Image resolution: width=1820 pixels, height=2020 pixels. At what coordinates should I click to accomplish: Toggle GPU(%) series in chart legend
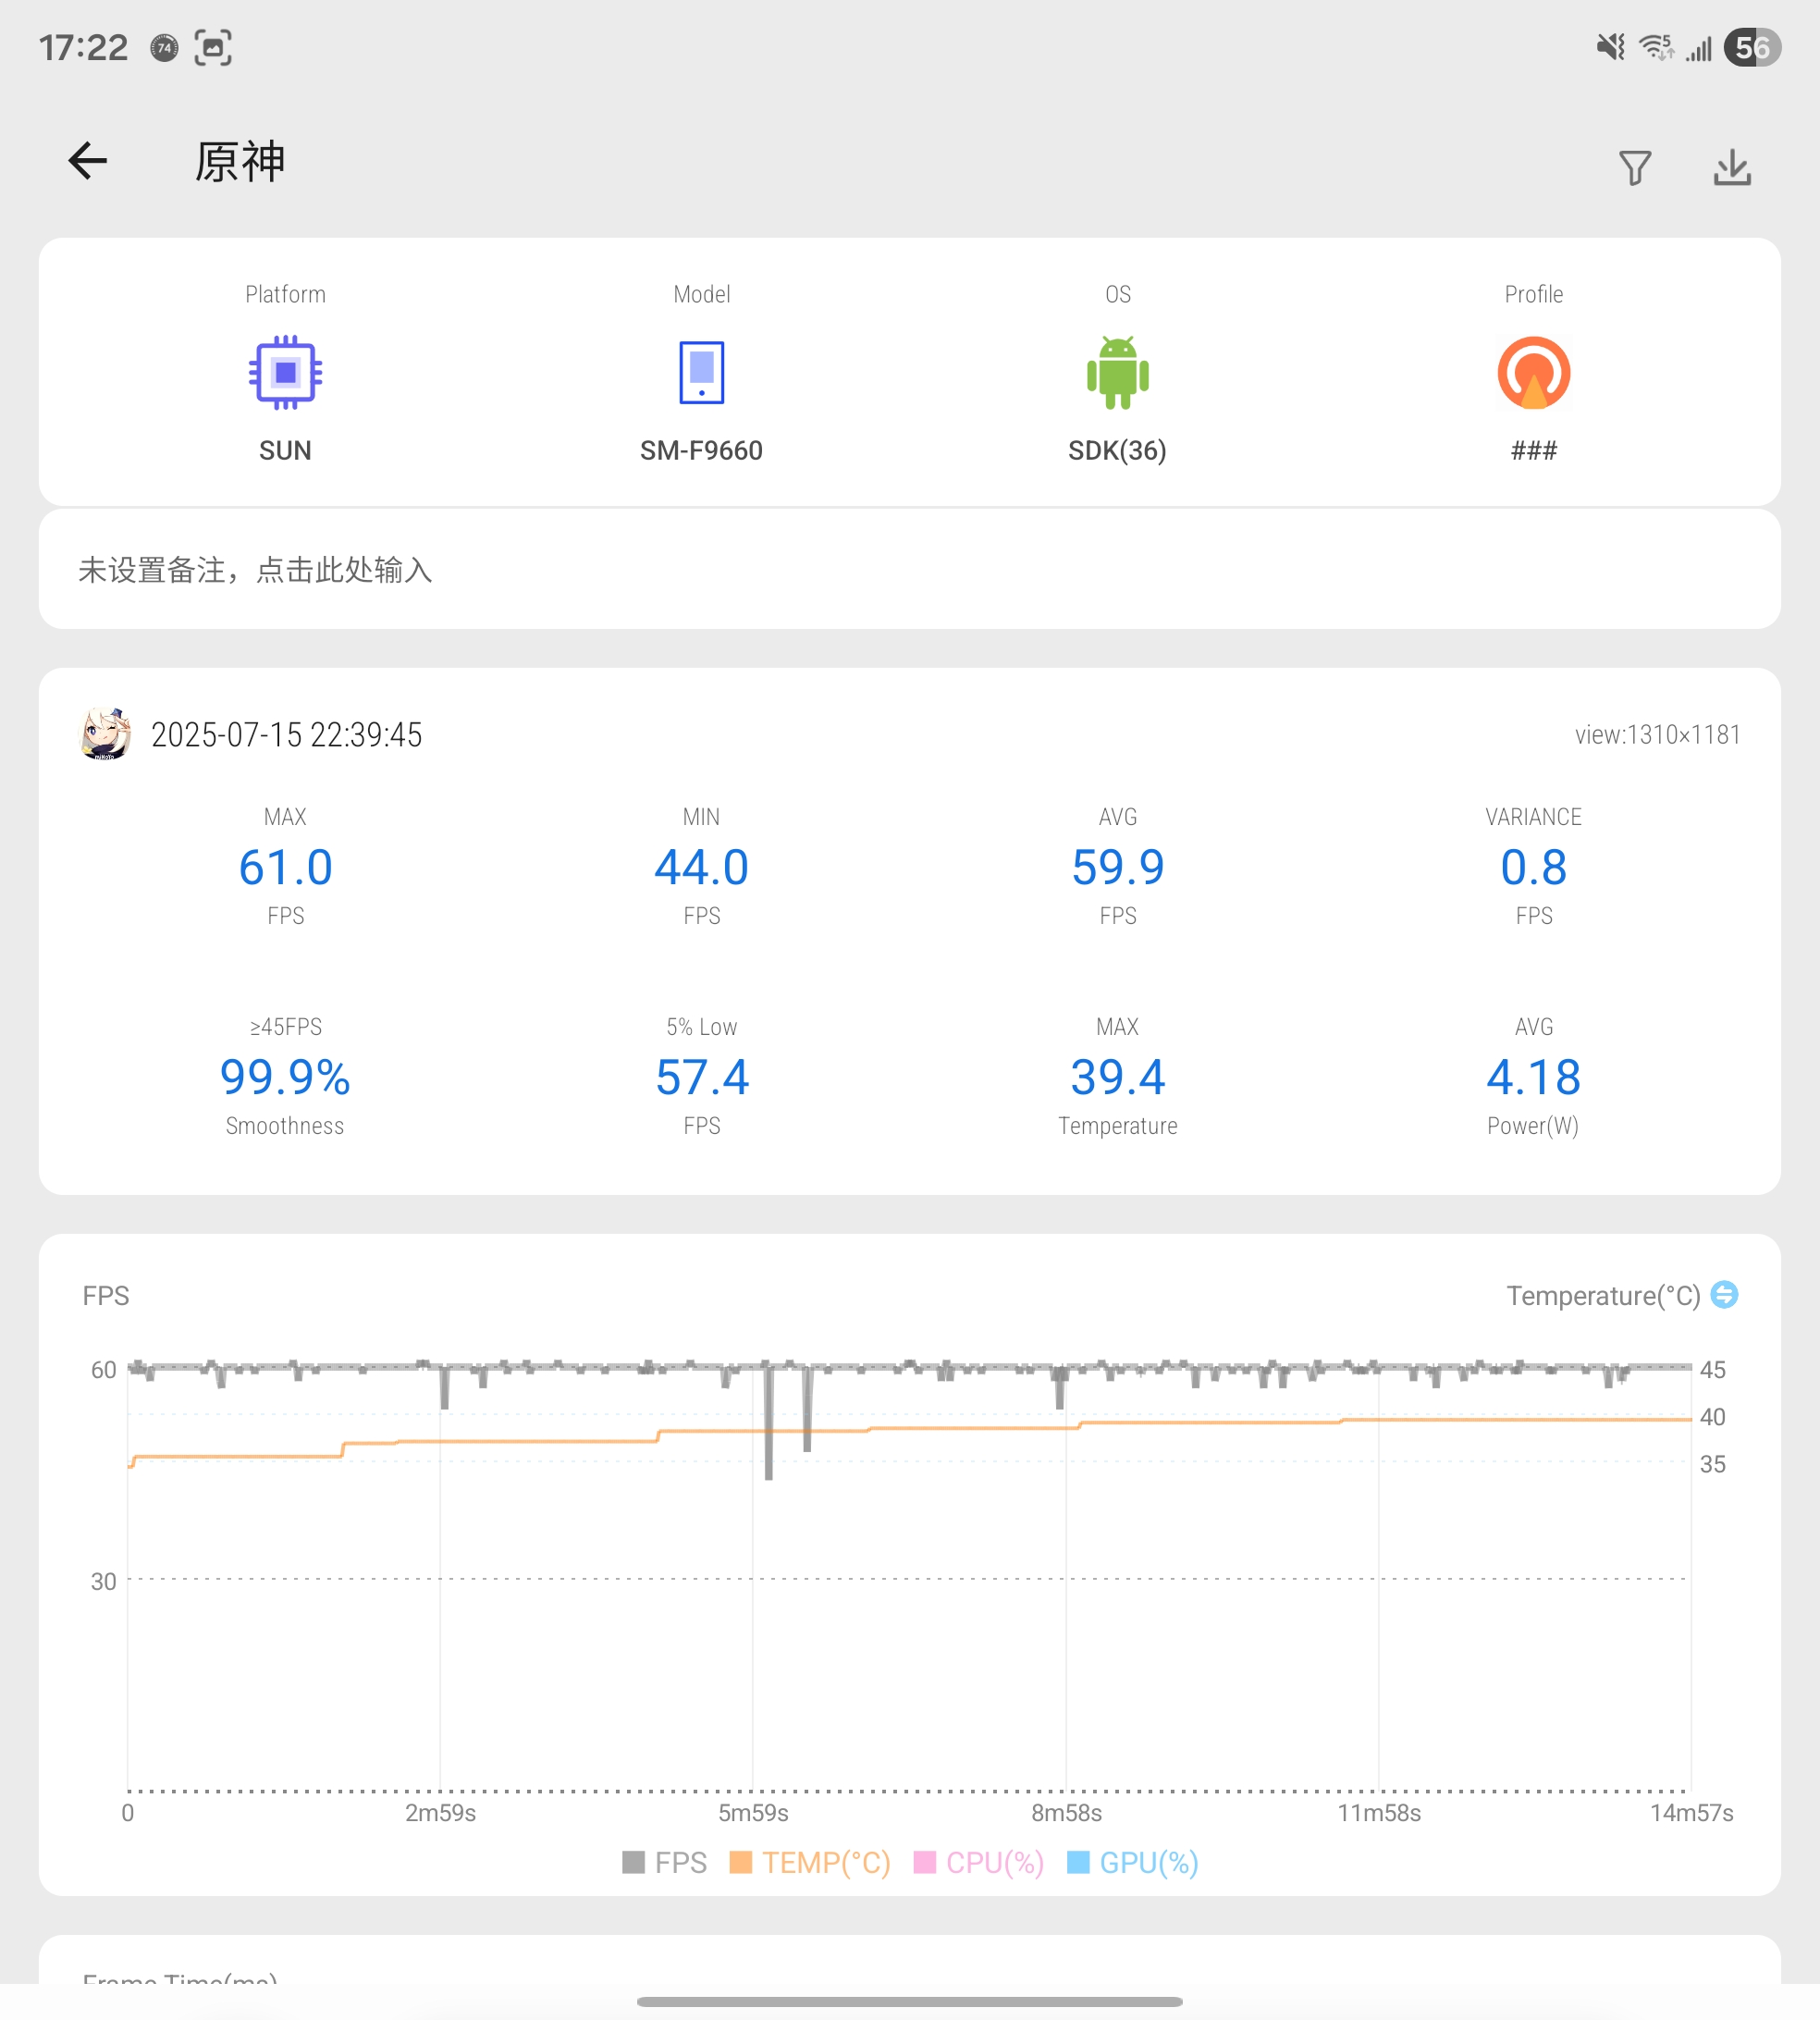click(x=1133, y=1863)
